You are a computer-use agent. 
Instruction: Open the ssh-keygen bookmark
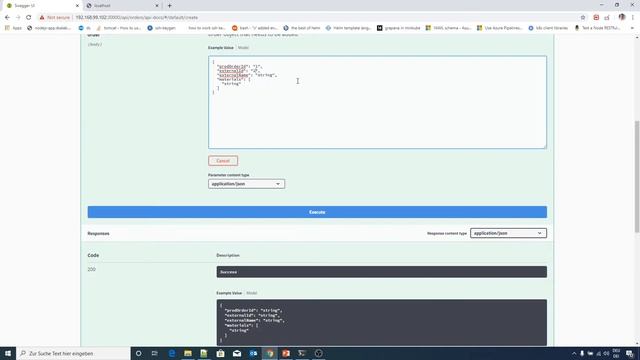[162, 28]
